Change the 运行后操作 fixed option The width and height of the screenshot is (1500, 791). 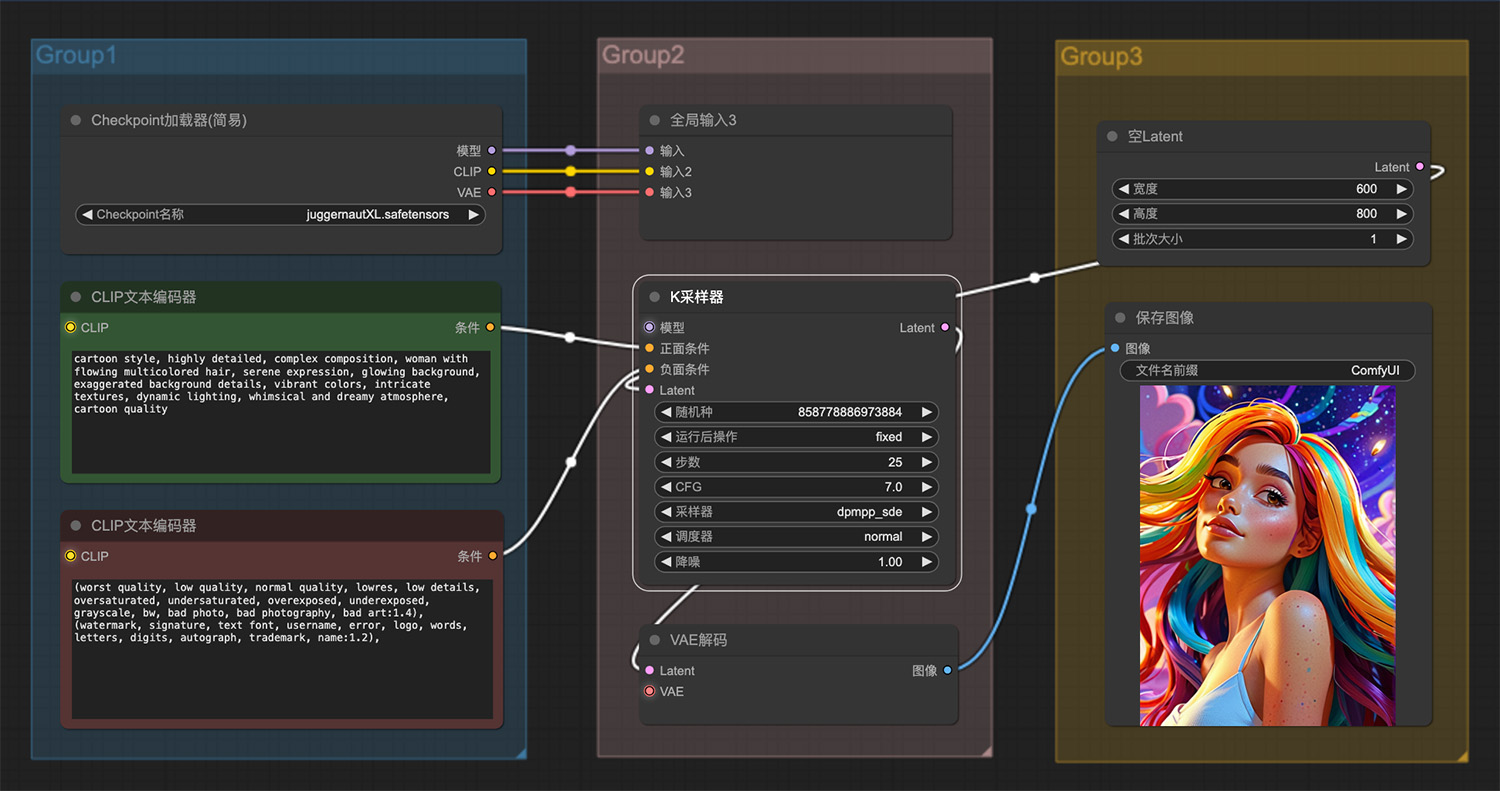[x=797, y=437]
